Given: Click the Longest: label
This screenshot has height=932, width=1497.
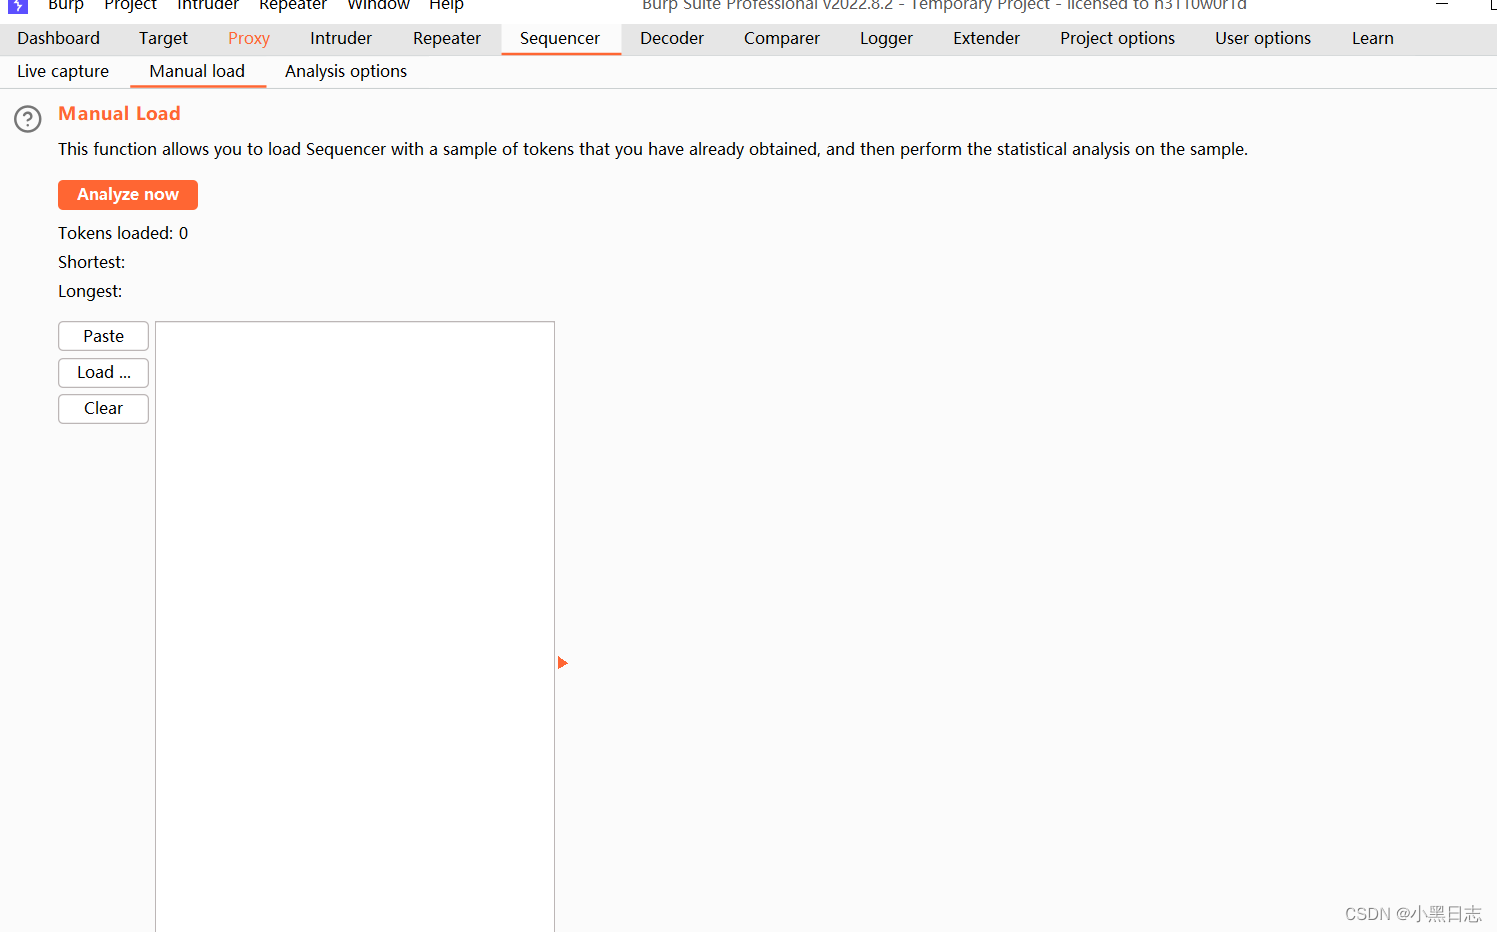Looking at the screenshot, I should click(90, 291).
